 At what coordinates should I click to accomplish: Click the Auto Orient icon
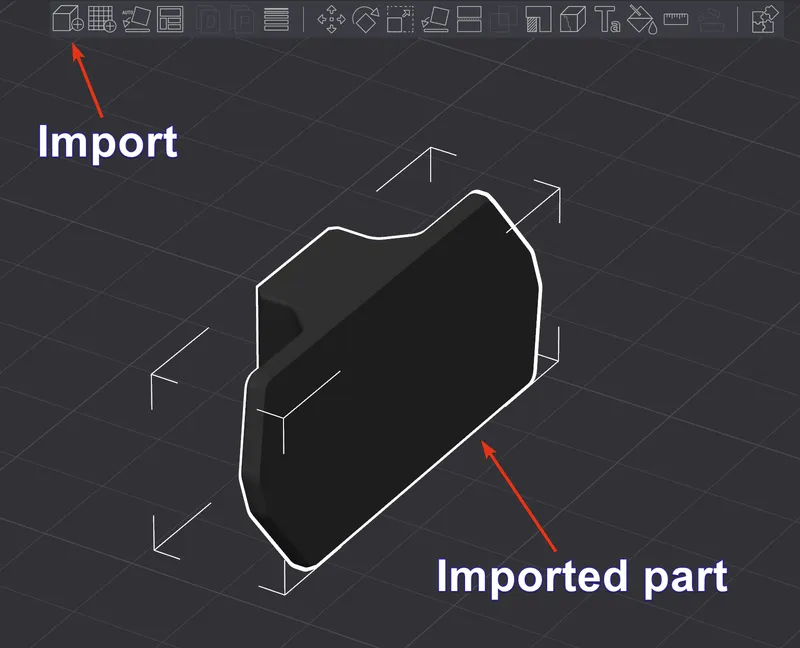point(136,19)
